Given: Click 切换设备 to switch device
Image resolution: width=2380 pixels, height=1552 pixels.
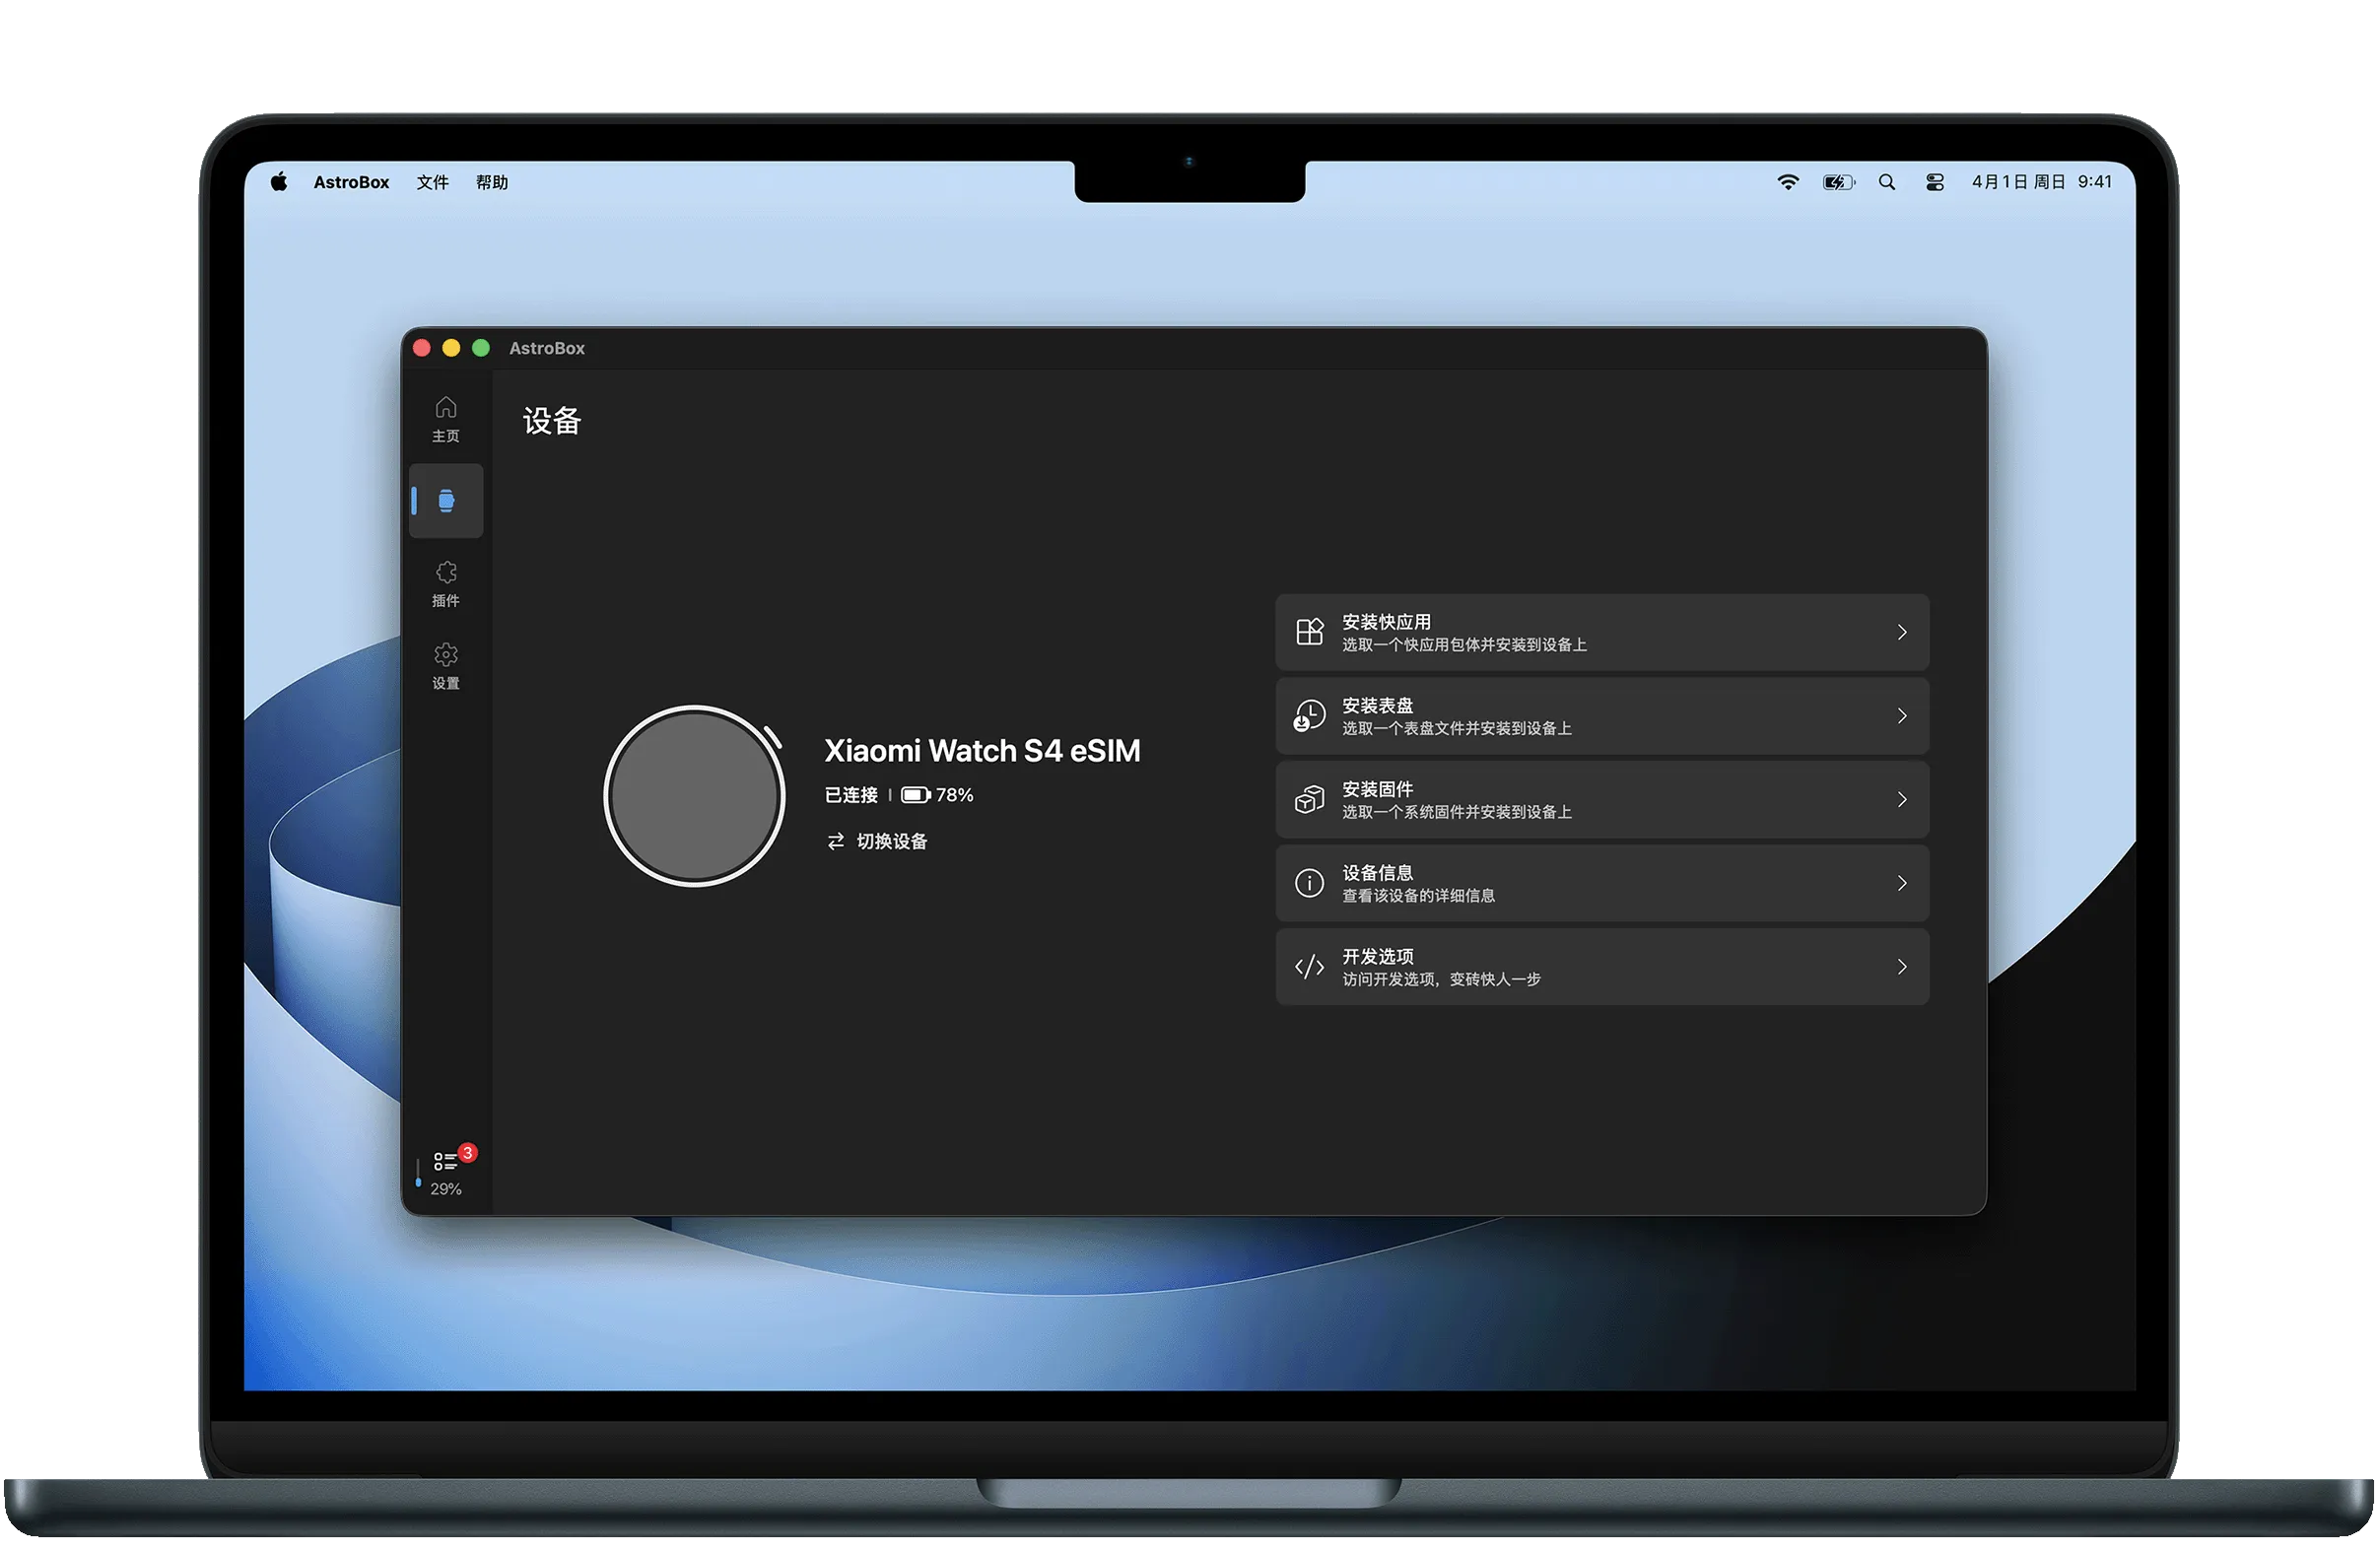Looking at the screenshot, I should pyautogui.click(x=877, y=842).
